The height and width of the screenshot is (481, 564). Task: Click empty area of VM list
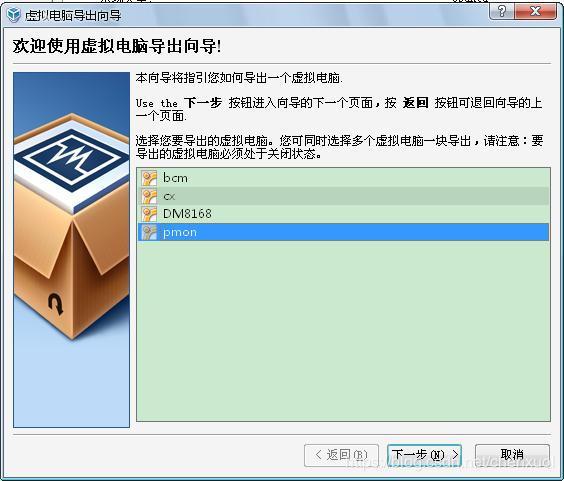tap(344, 331)
